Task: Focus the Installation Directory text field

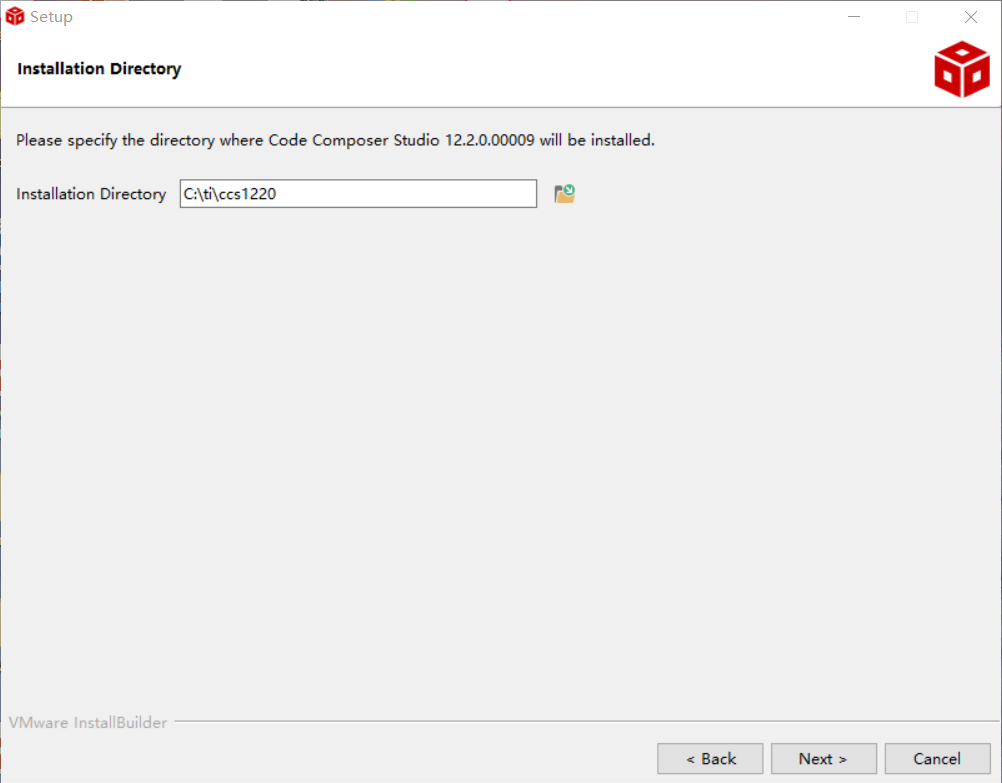Action: (x=400, y=194)
